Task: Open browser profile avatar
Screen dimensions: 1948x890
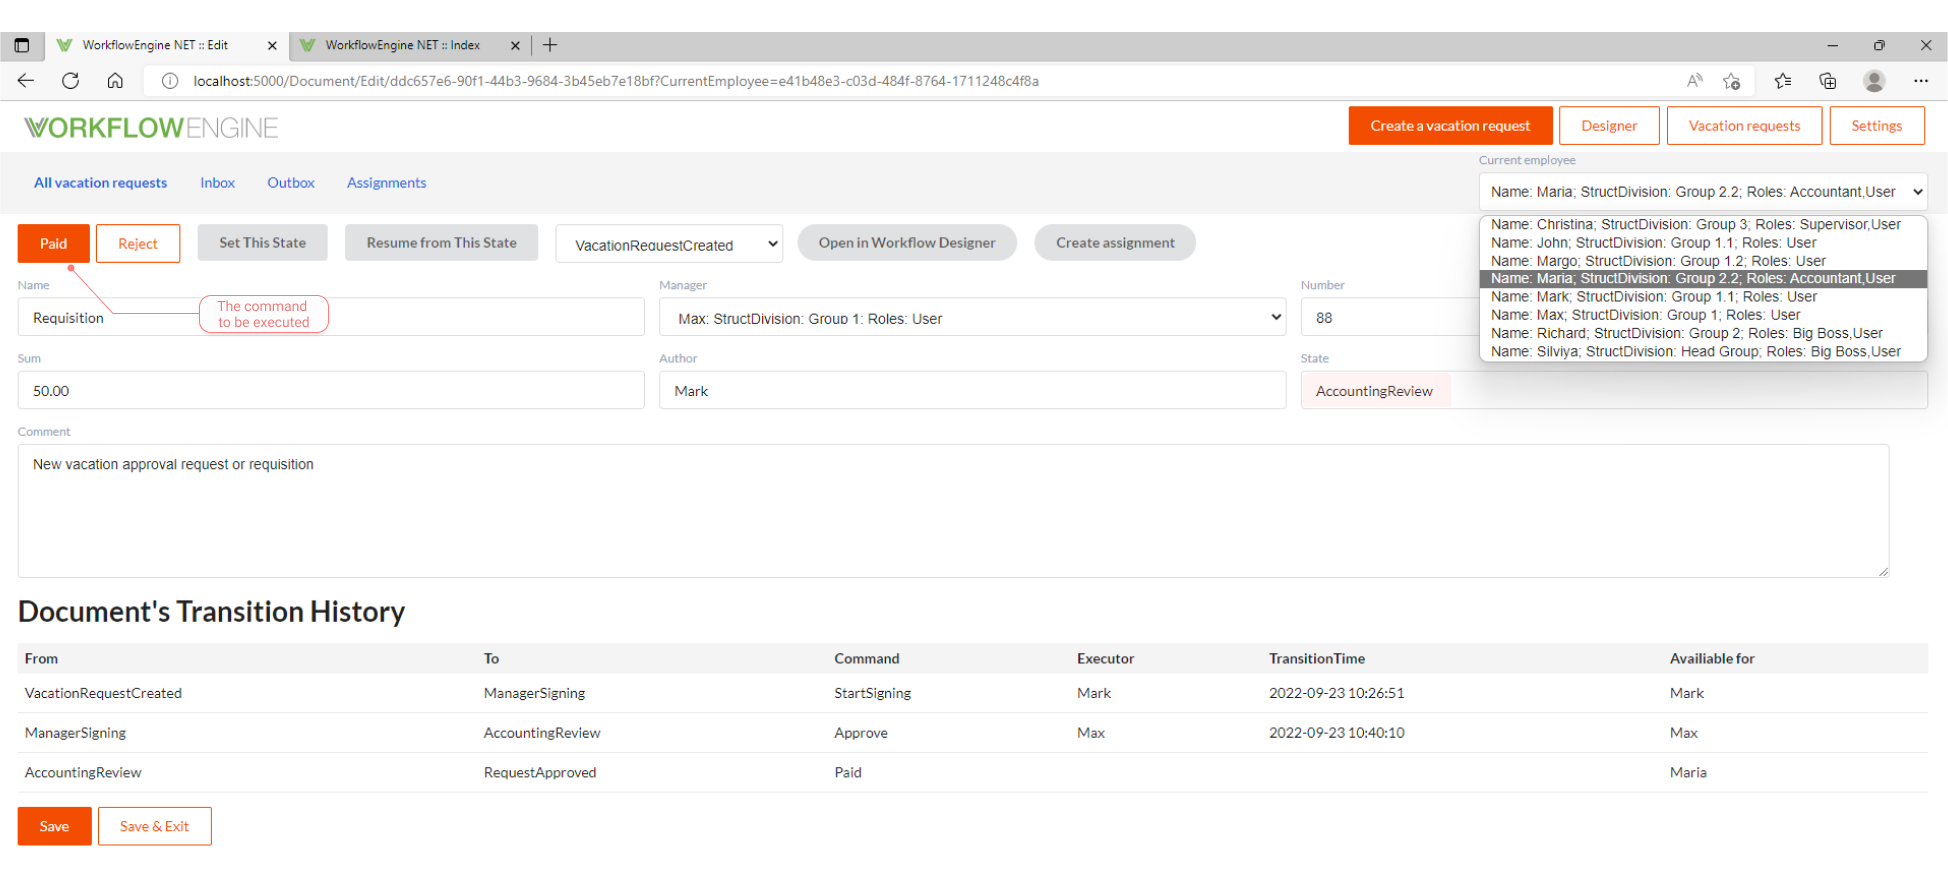Action: pos(1874,81)
